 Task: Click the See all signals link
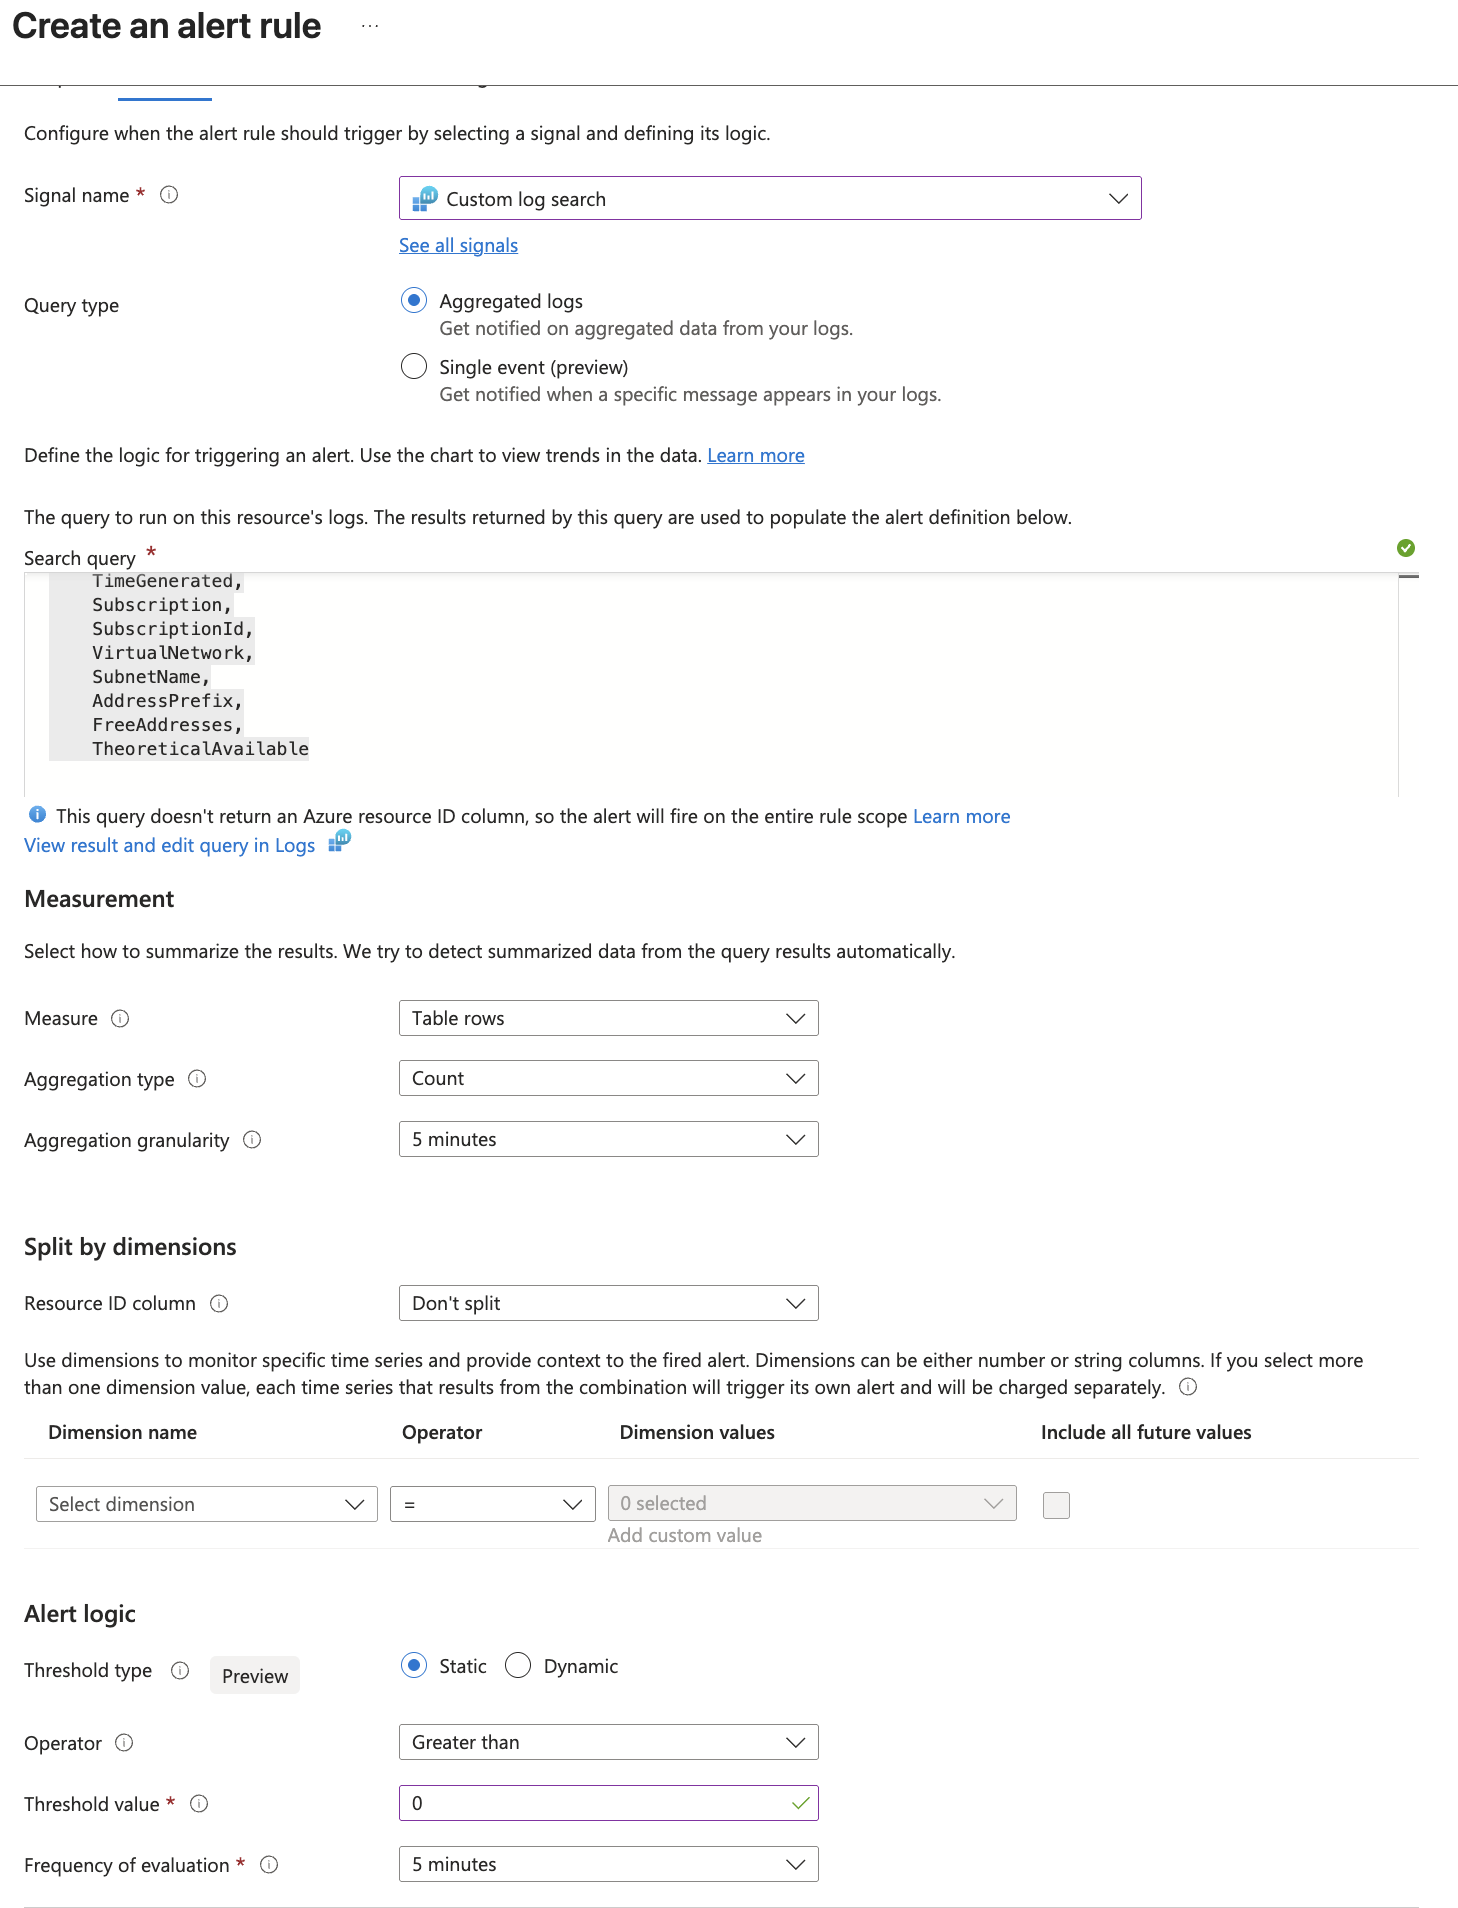pyautogui.click(x=457, y=245)
